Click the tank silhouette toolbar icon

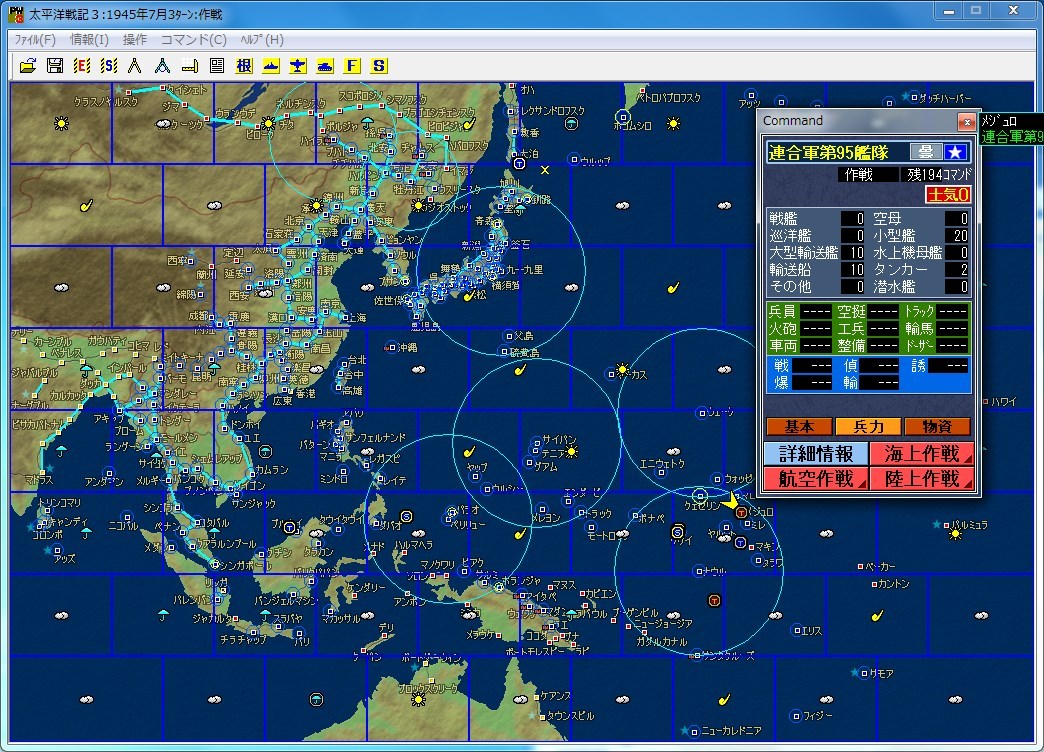325,65
